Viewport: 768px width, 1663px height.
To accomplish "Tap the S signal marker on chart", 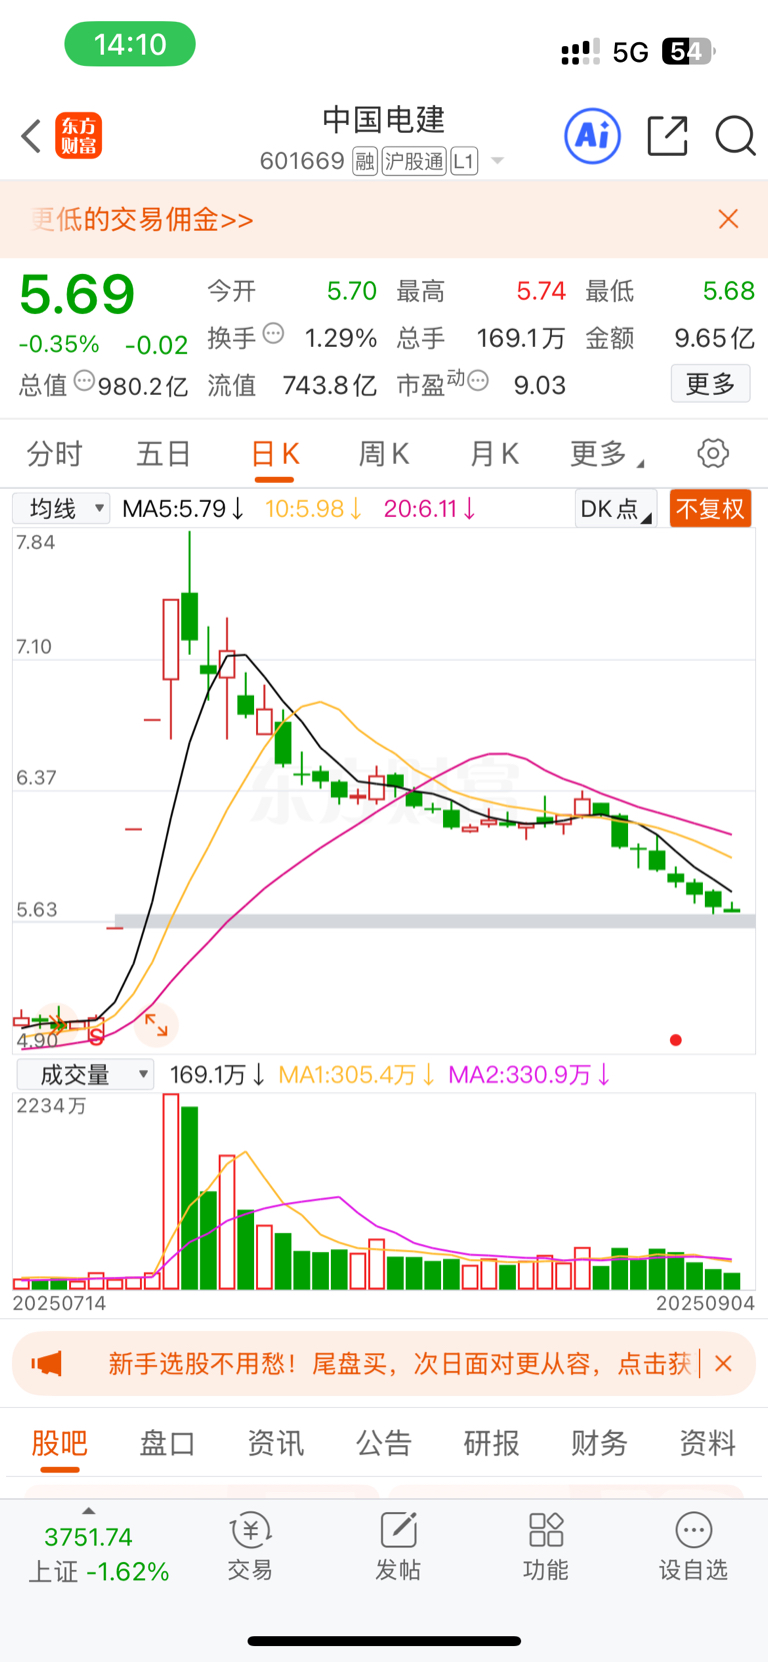I will click(96, 1036).
